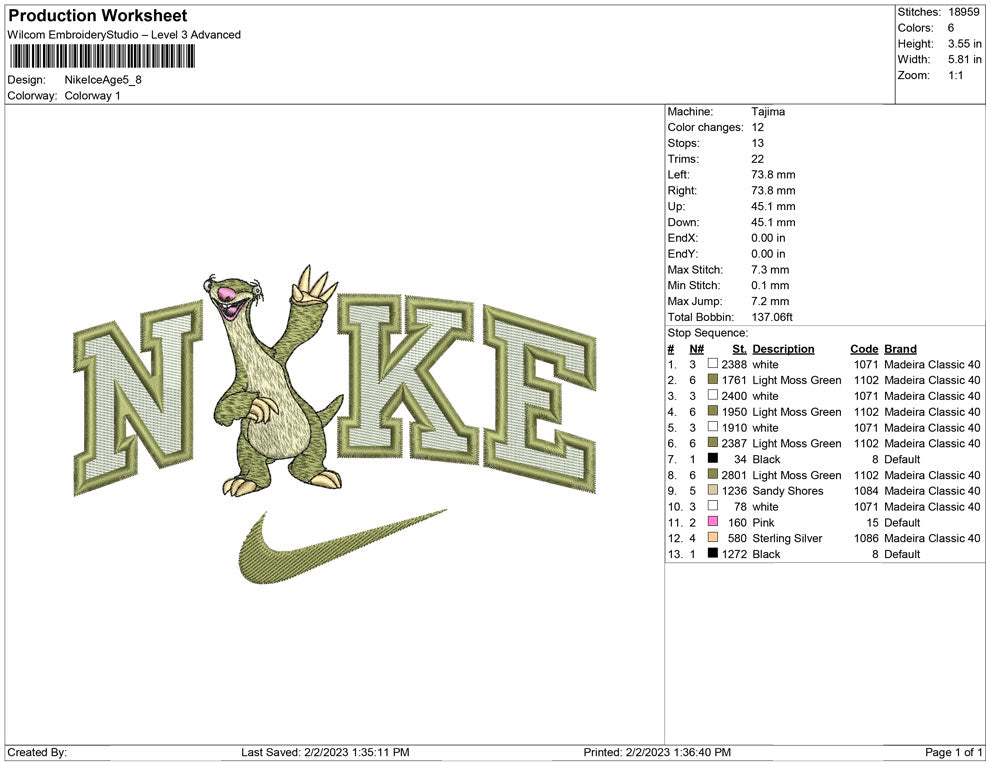This screenshot has width=990, height=762.
Task: Click the Height value '3.55 in'
Action: (x=964, y=44)
